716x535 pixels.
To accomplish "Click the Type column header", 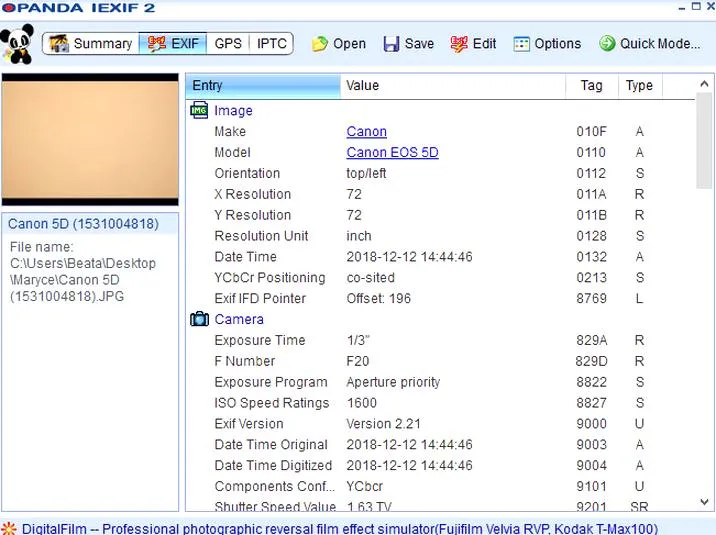I will point(640,86).
